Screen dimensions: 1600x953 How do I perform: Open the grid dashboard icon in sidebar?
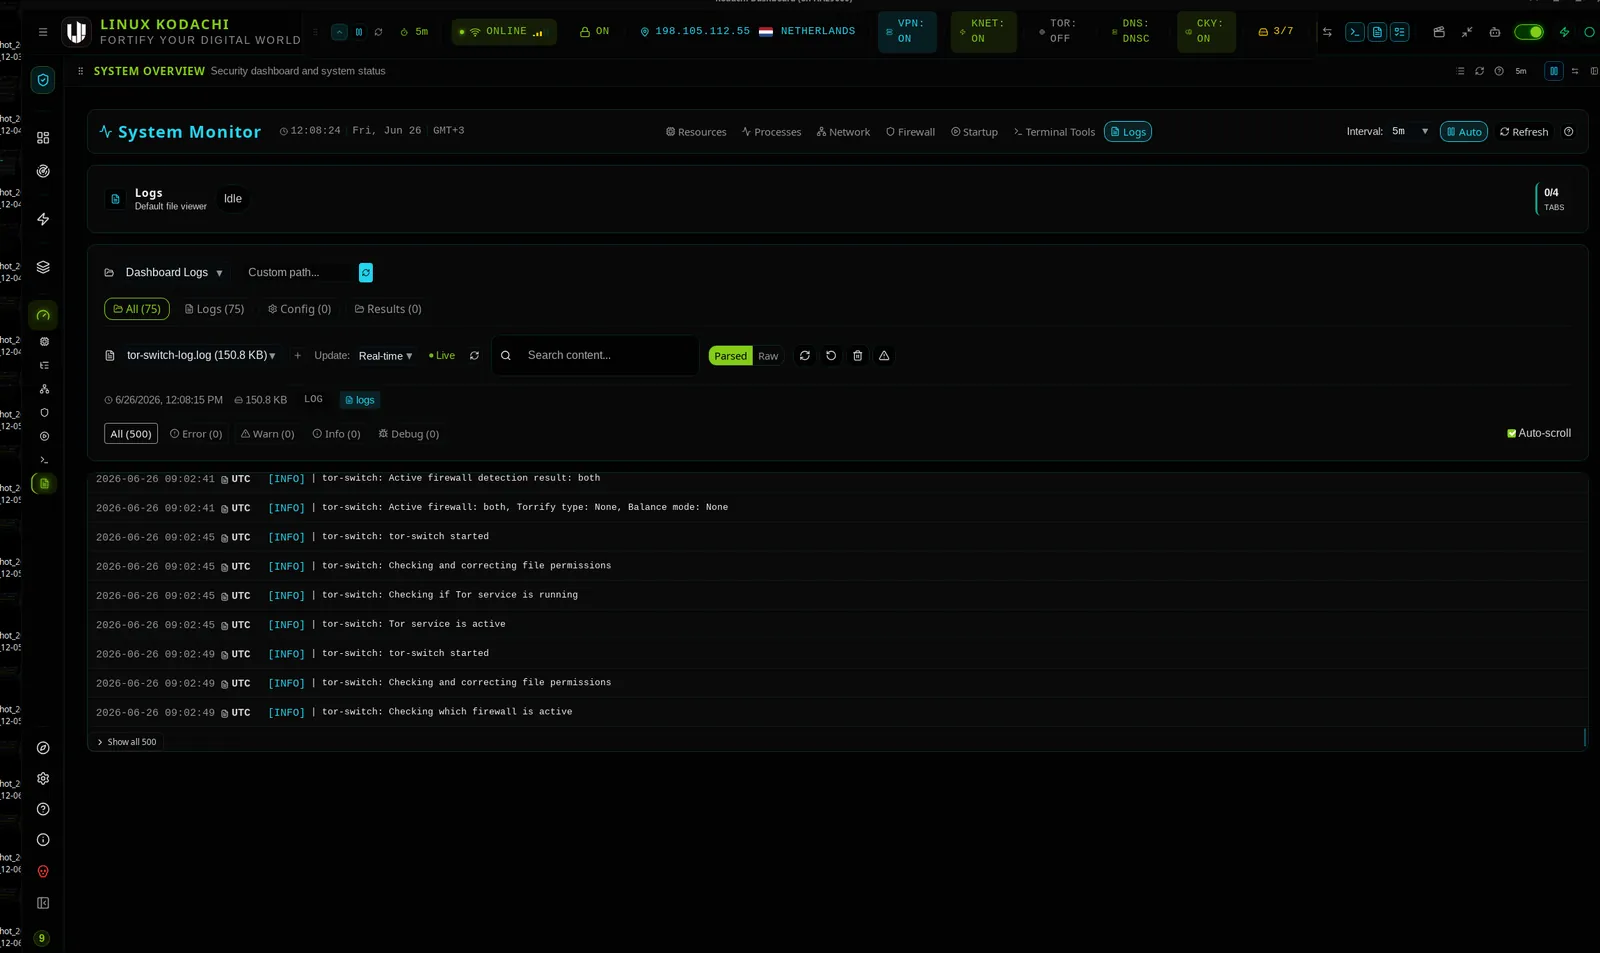click(x=43, y=138)
